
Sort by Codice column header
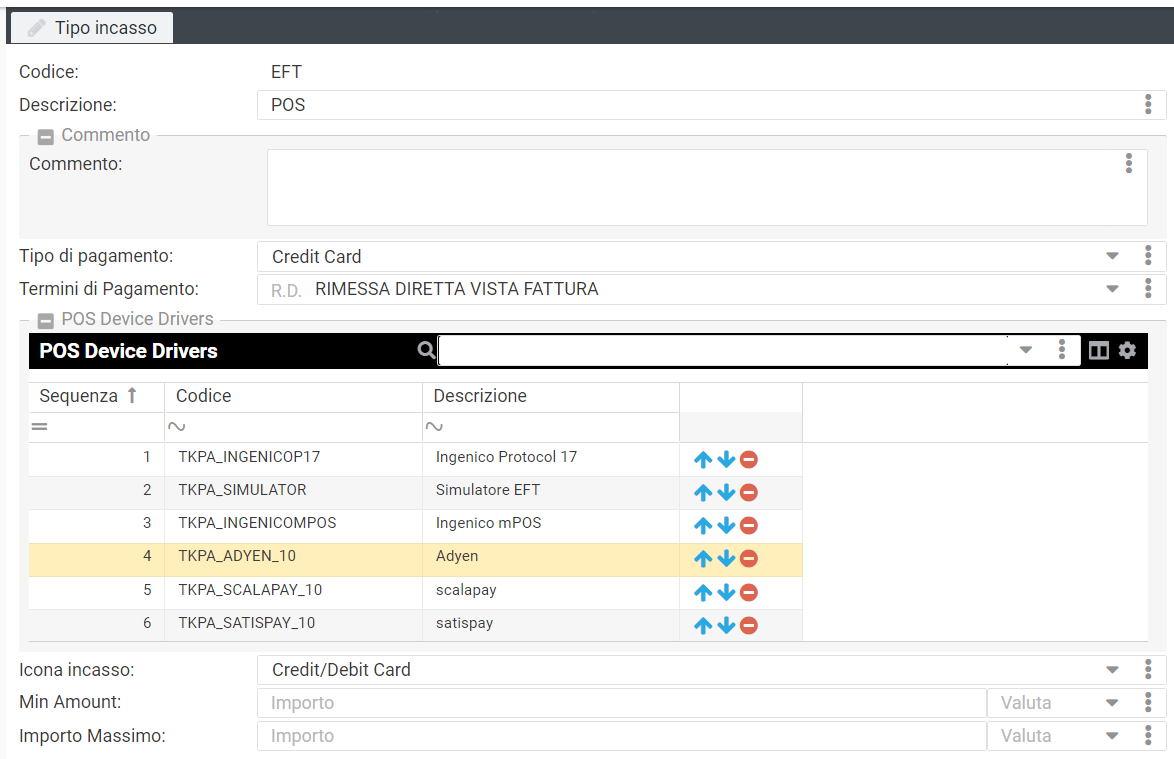(x=204, y=396)
